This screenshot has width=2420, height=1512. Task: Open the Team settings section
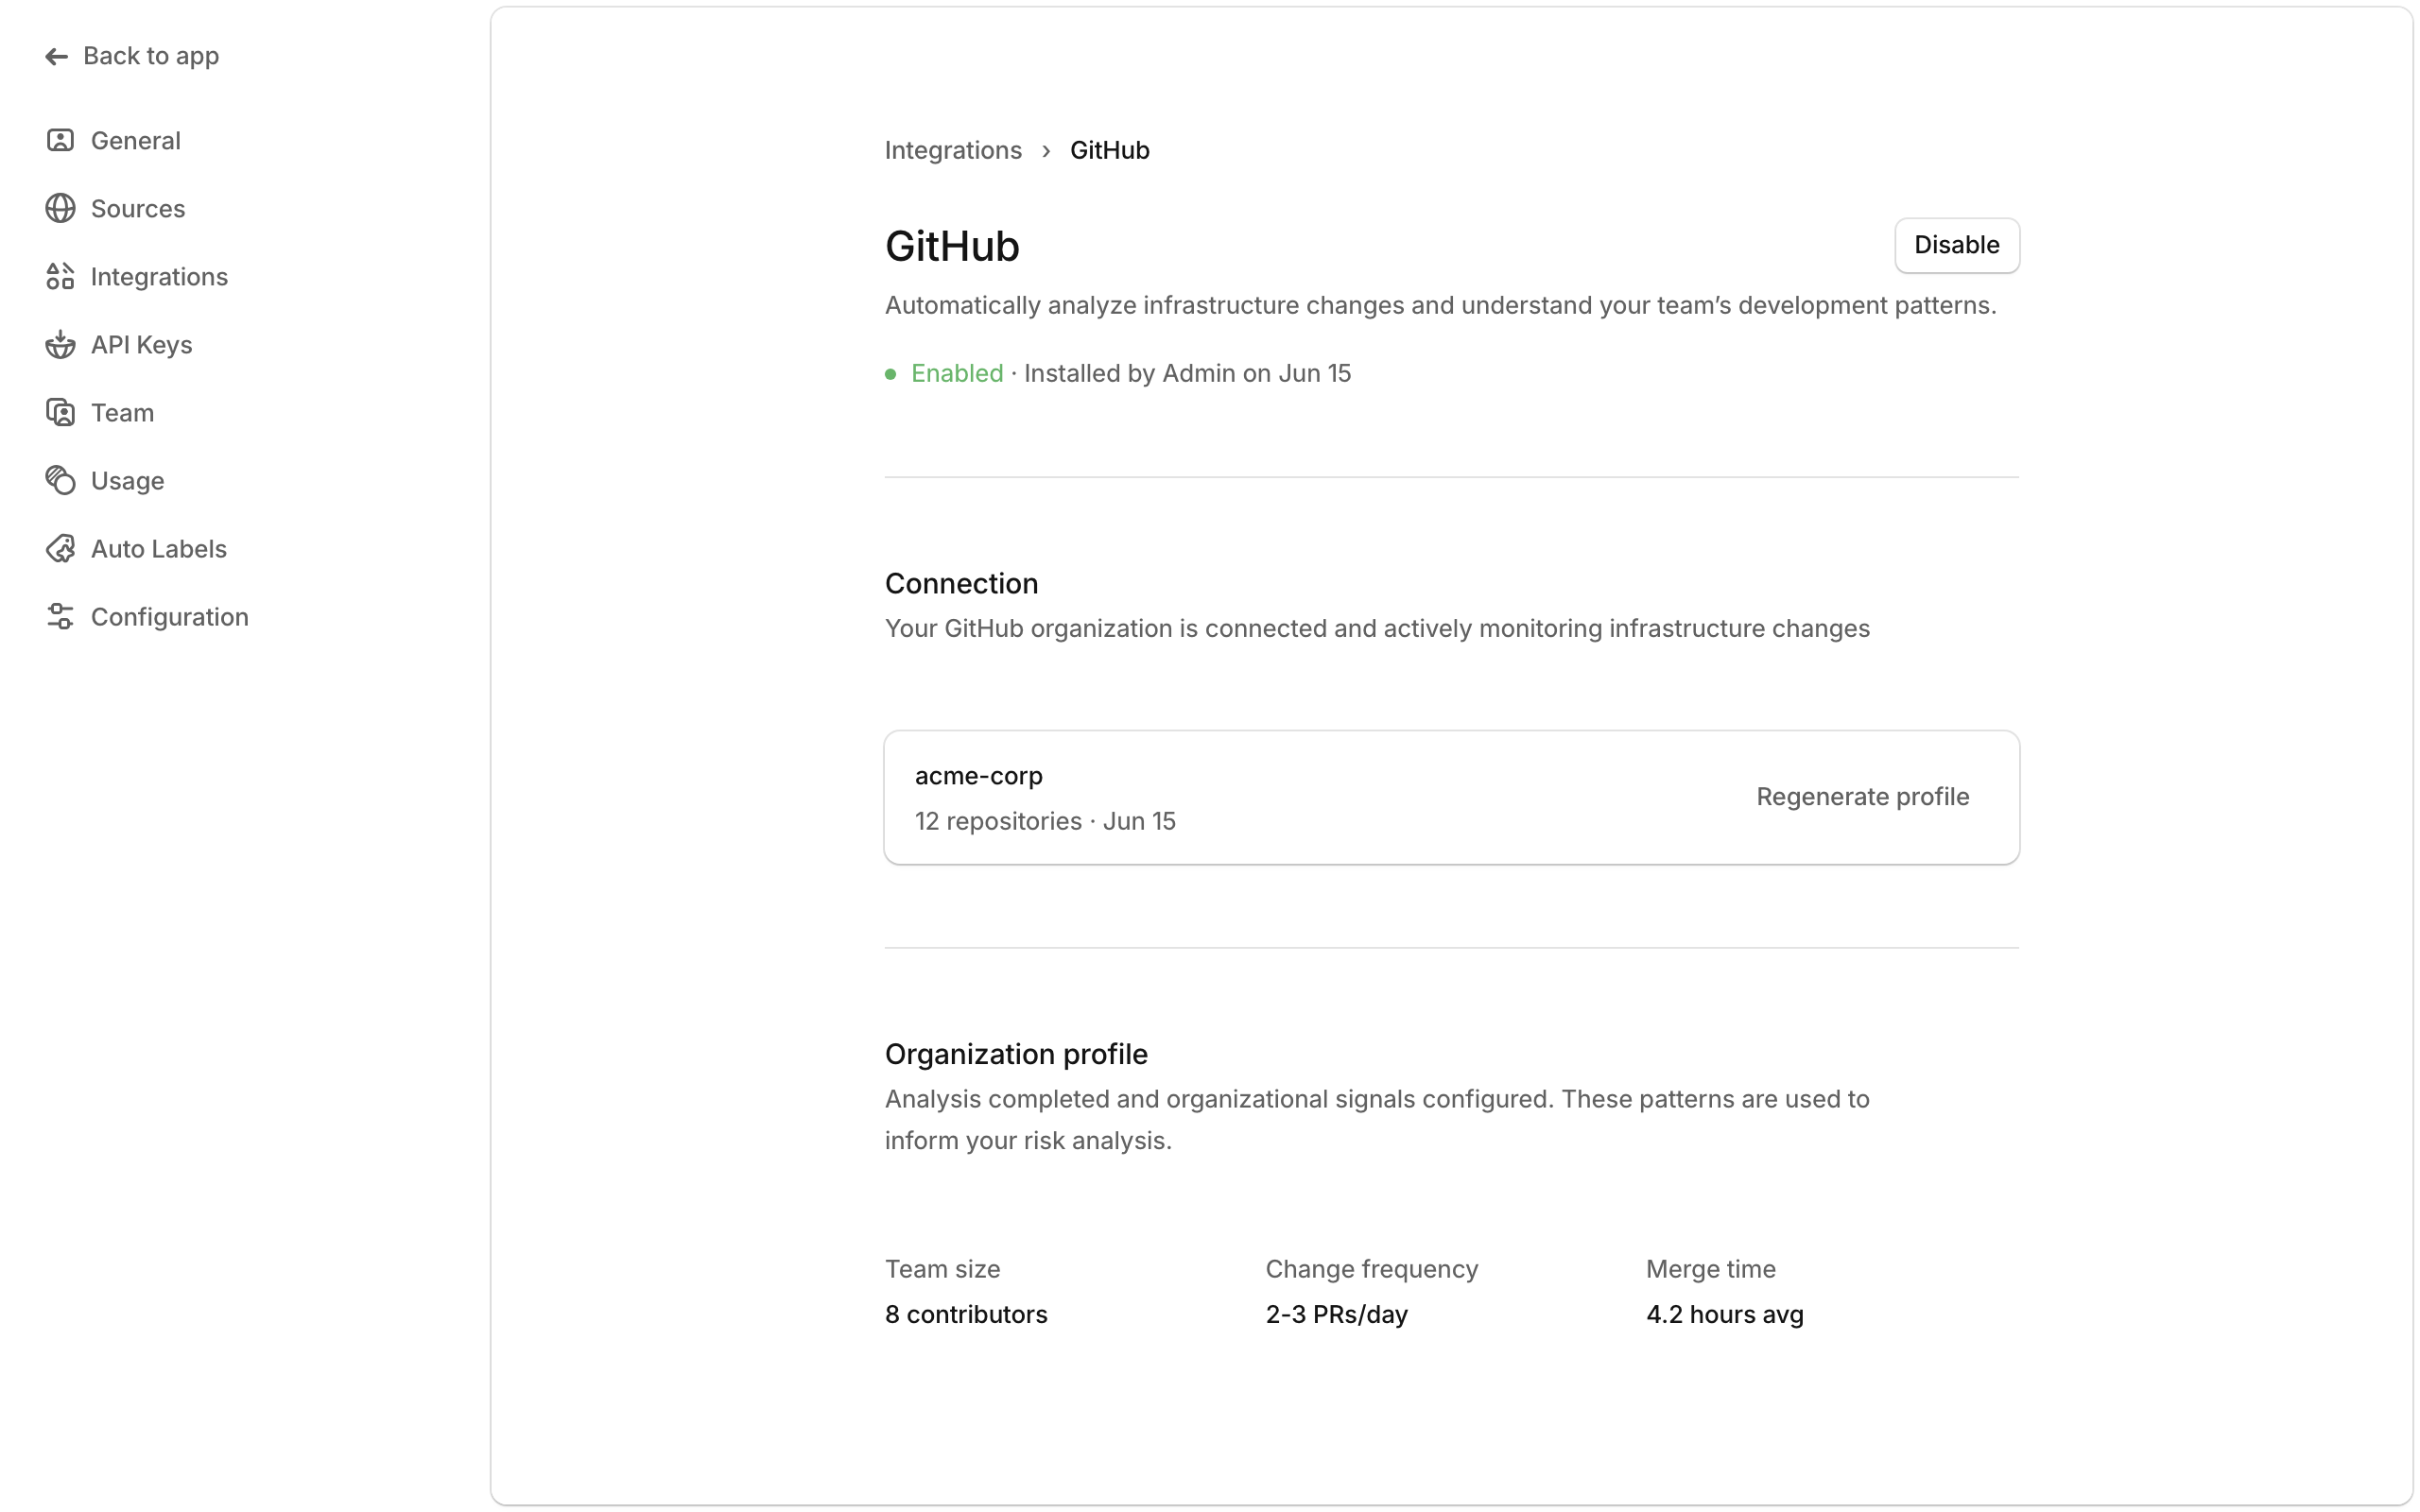pyautogui.click(x=122, y=412)
